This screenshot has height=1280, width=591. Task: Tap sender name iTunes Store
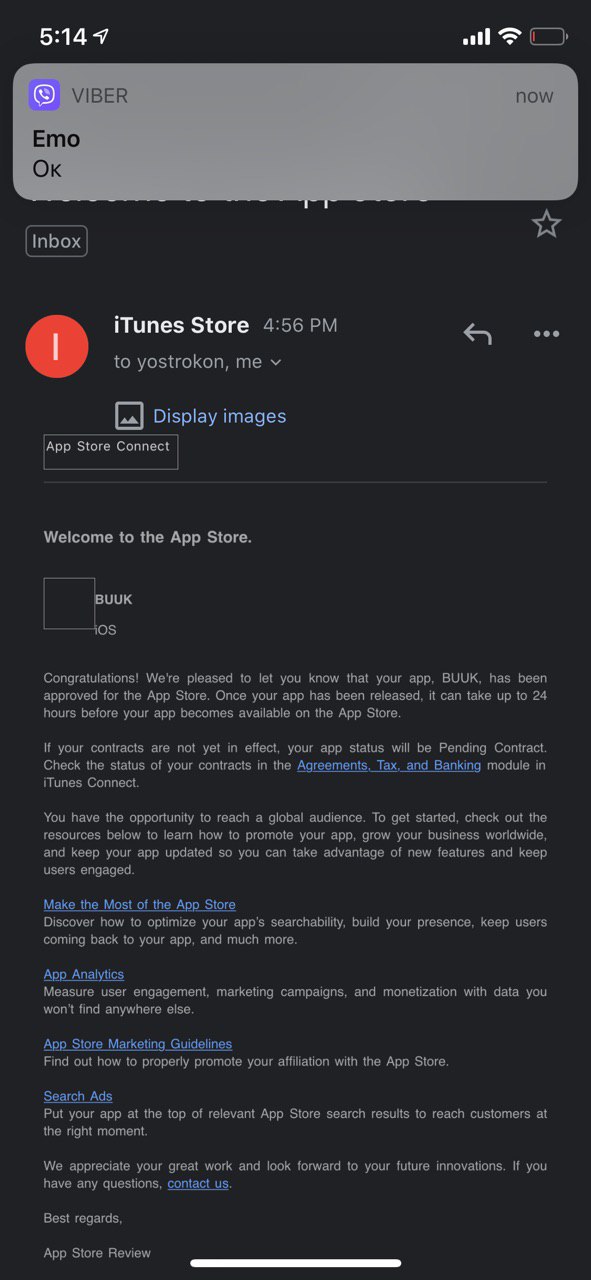point(181,325)
